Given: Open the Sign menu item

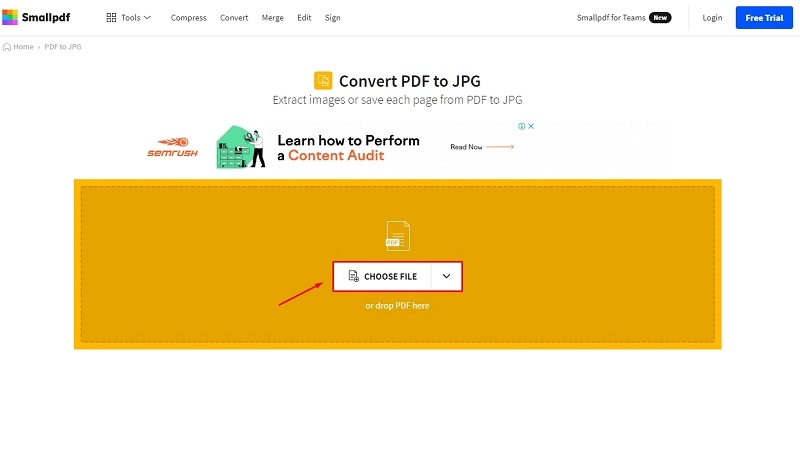Looking at the screenshot, I should pos(333,18).
